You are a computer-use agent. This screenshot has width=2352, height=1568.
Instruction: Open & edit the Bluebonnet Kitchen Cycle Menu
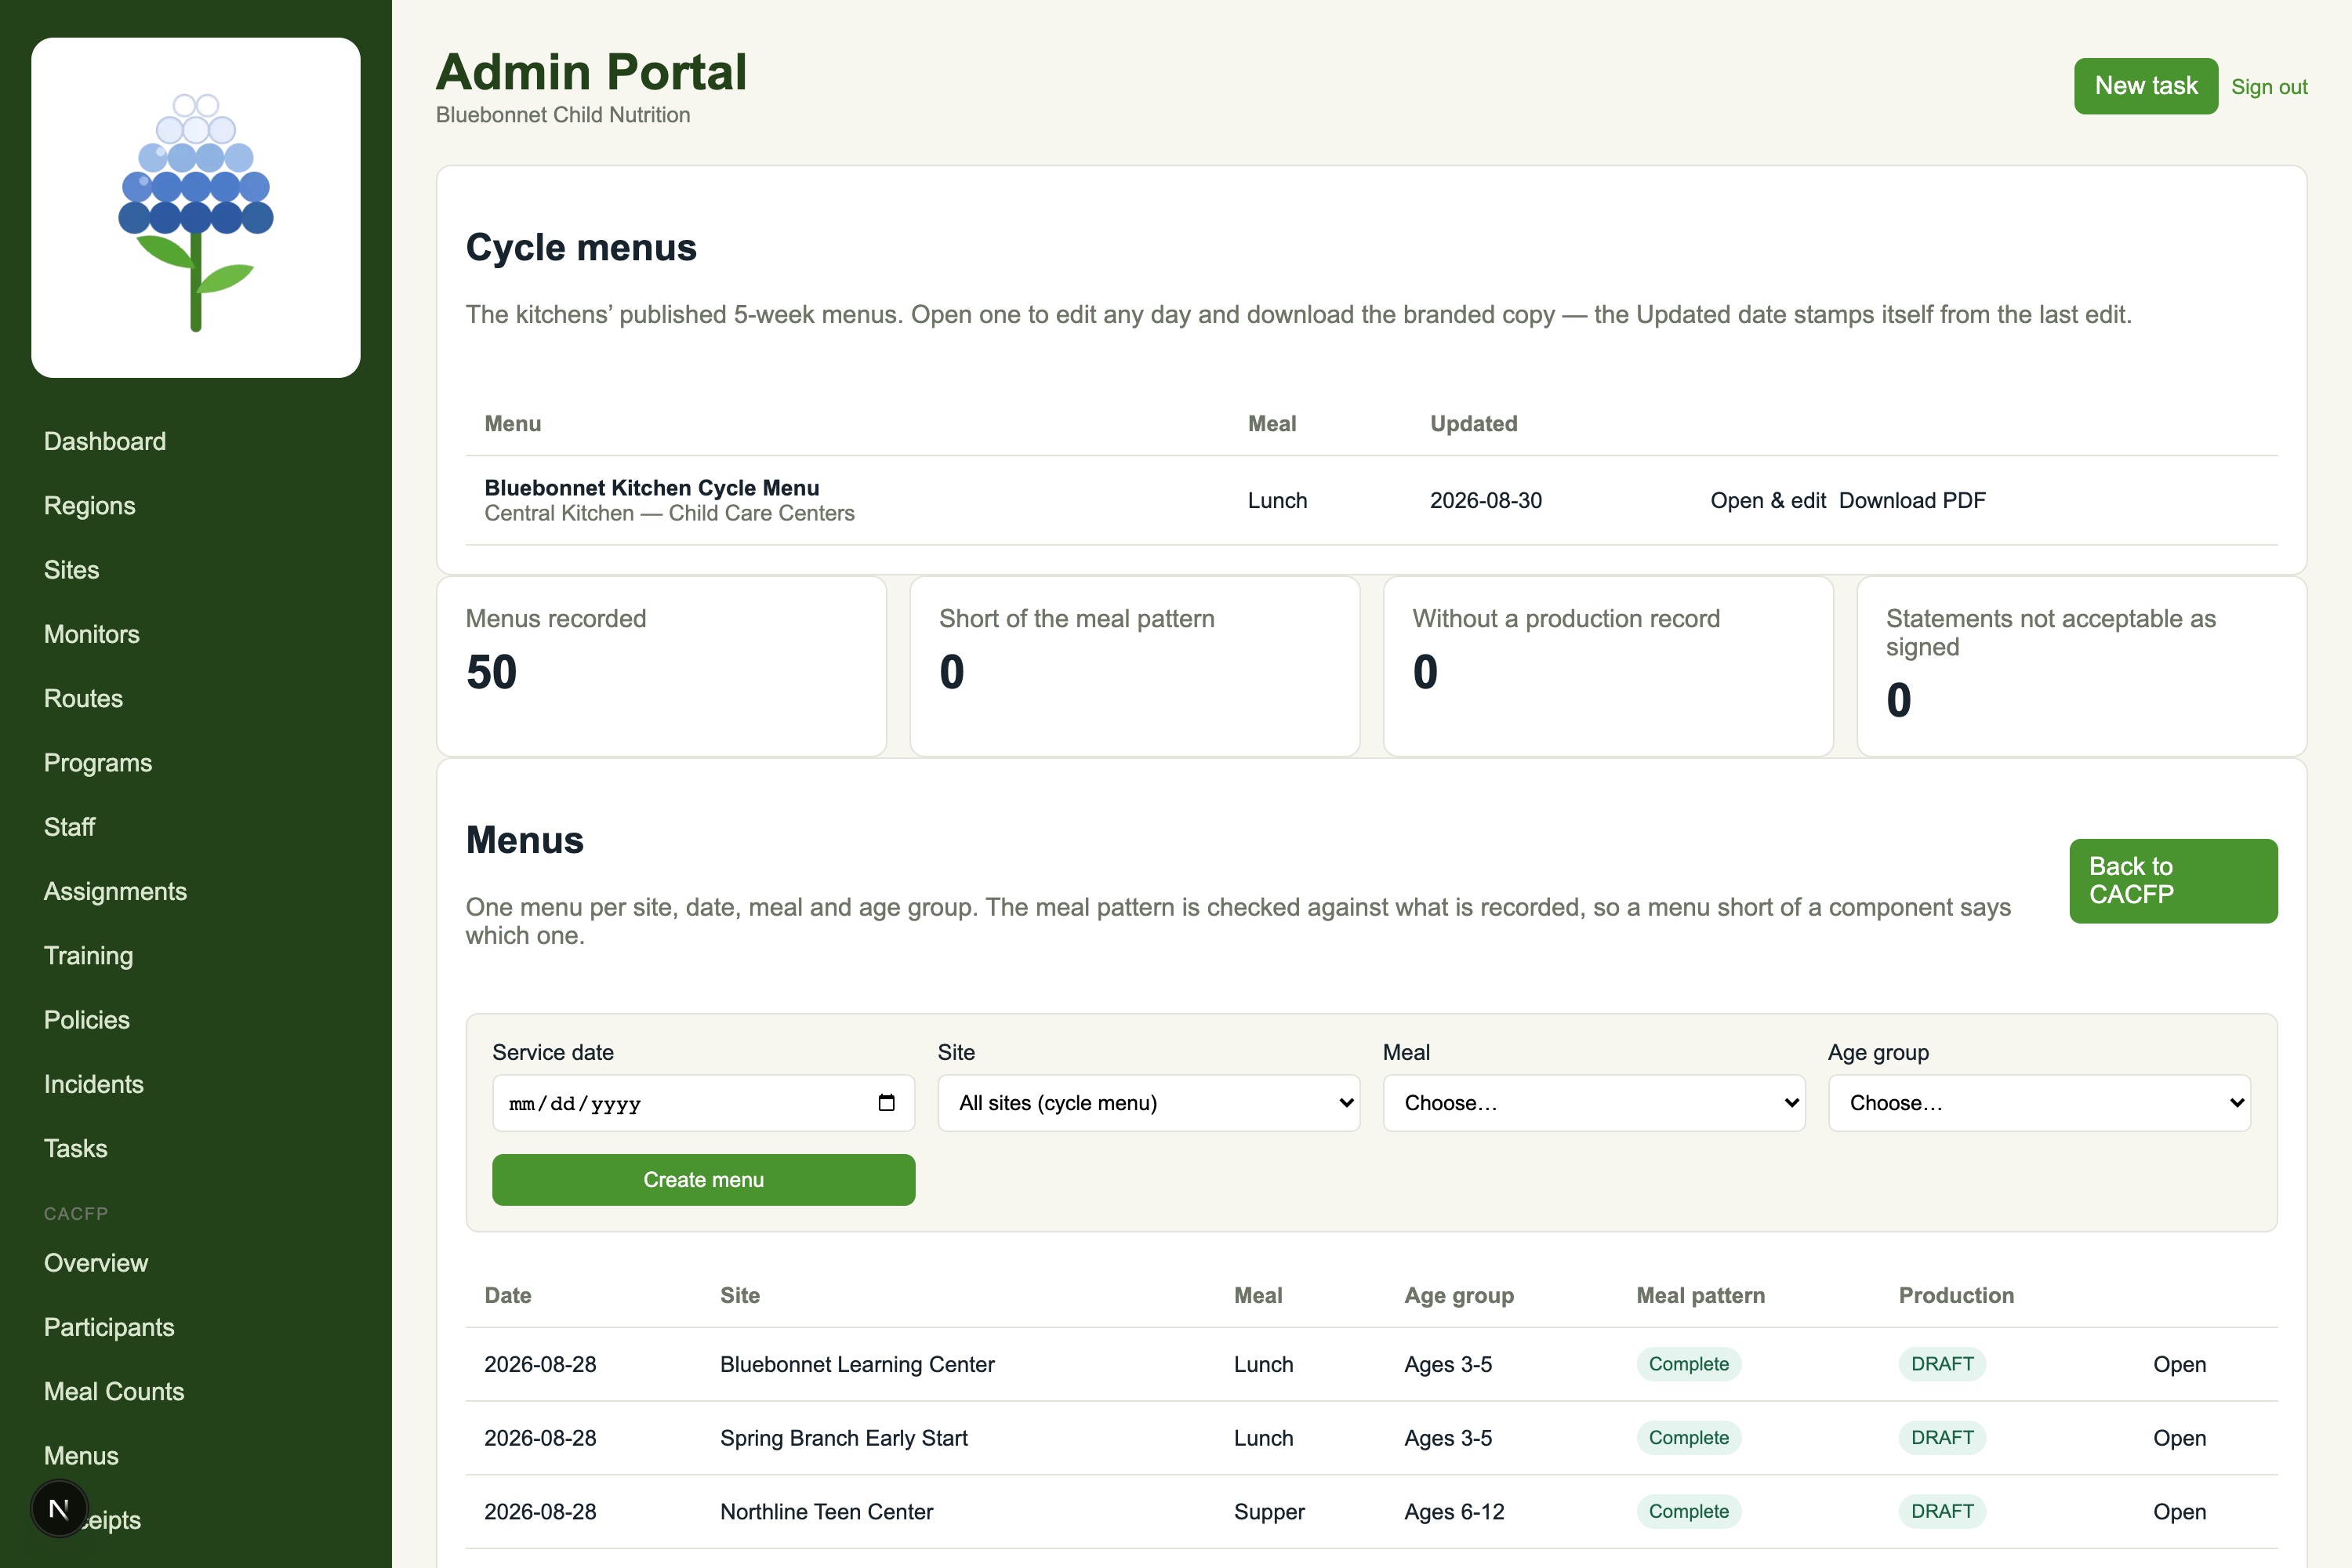coord(1768,500)
